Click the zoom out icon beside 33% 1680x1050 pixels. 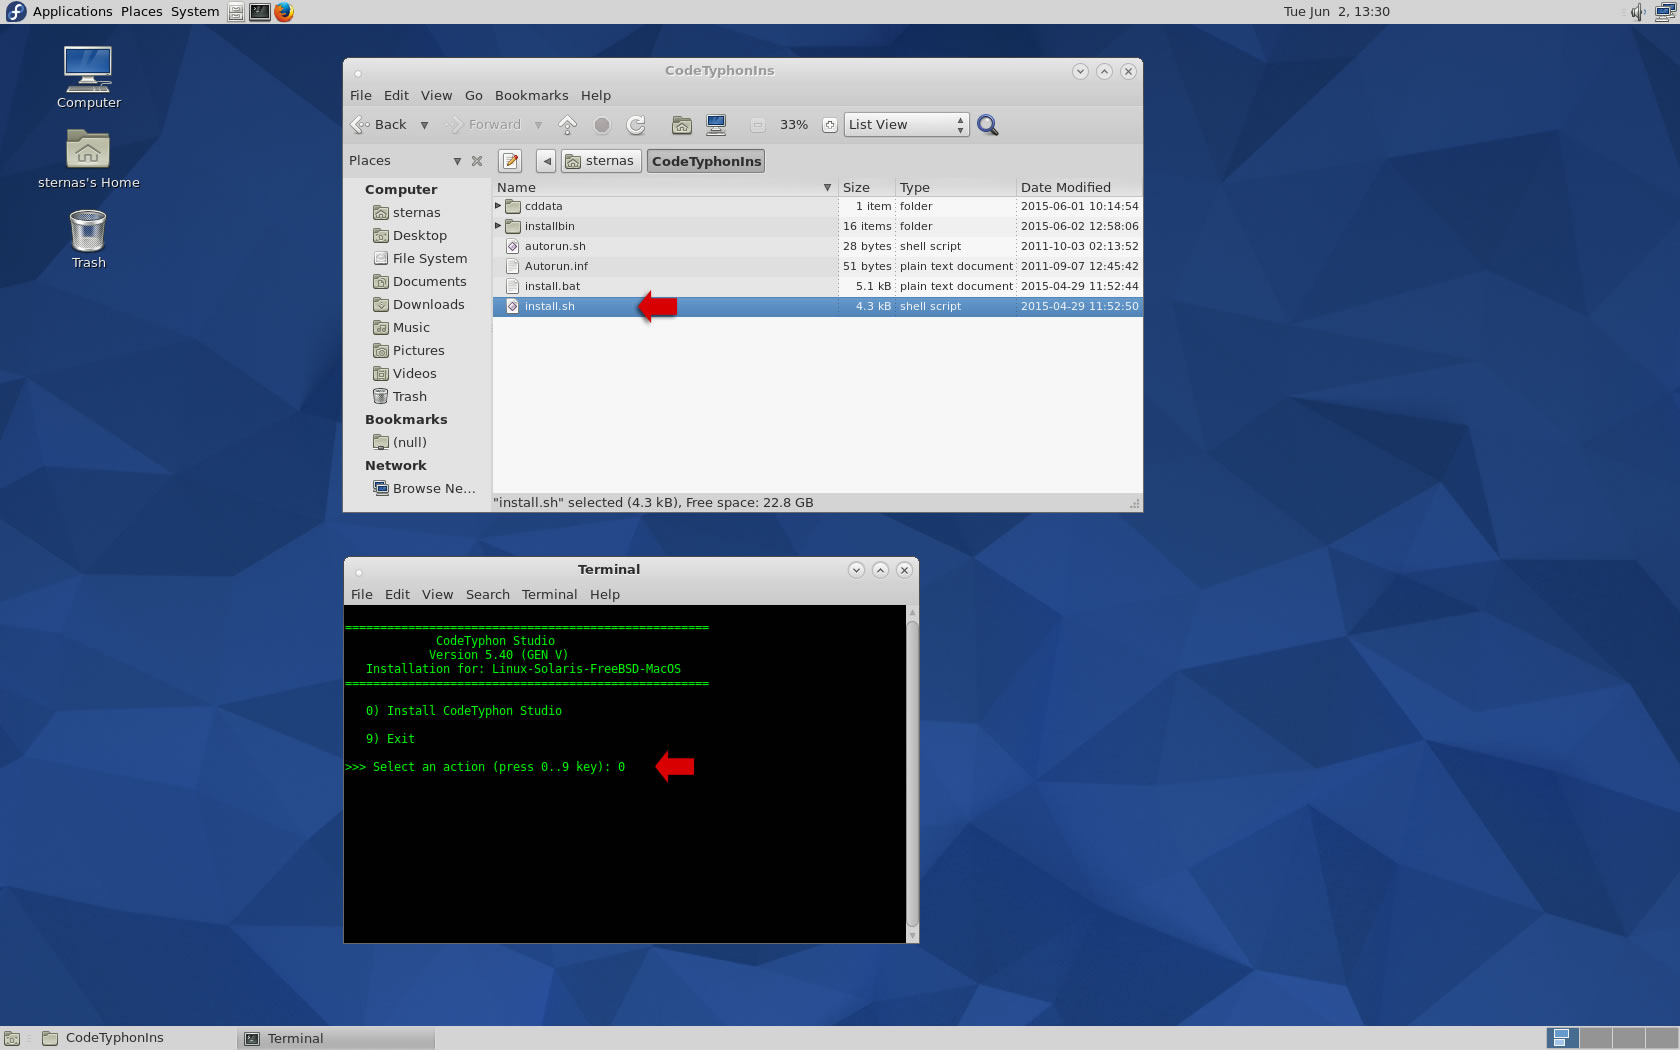758,125
